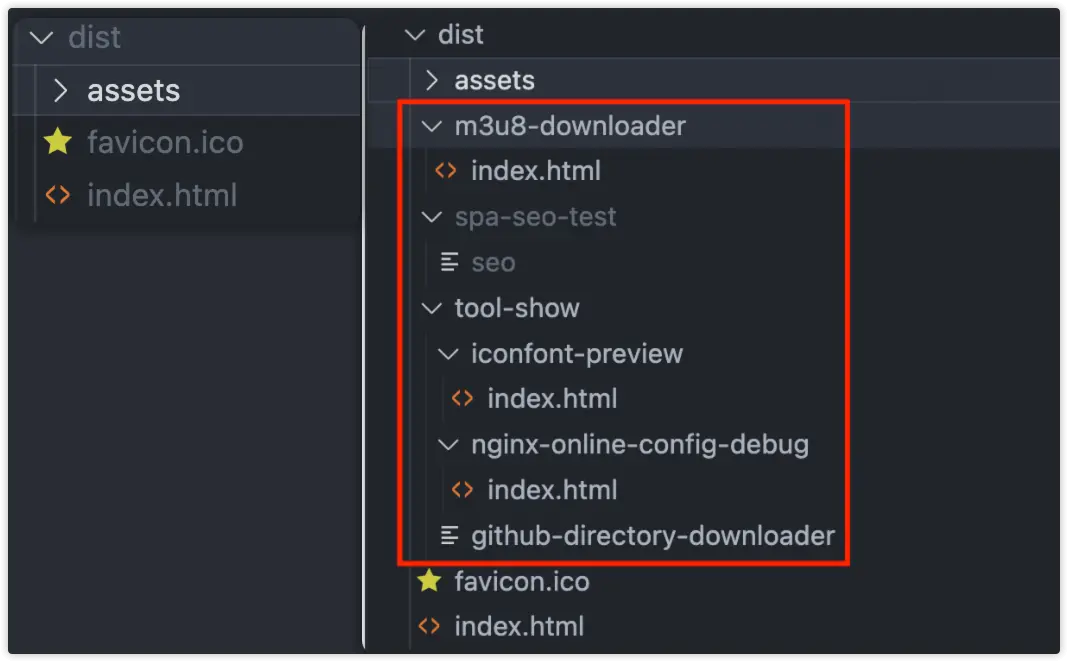Open root index.html in right panel
The width and height of the screenshot is (1068, 662).
click(519, 627)
